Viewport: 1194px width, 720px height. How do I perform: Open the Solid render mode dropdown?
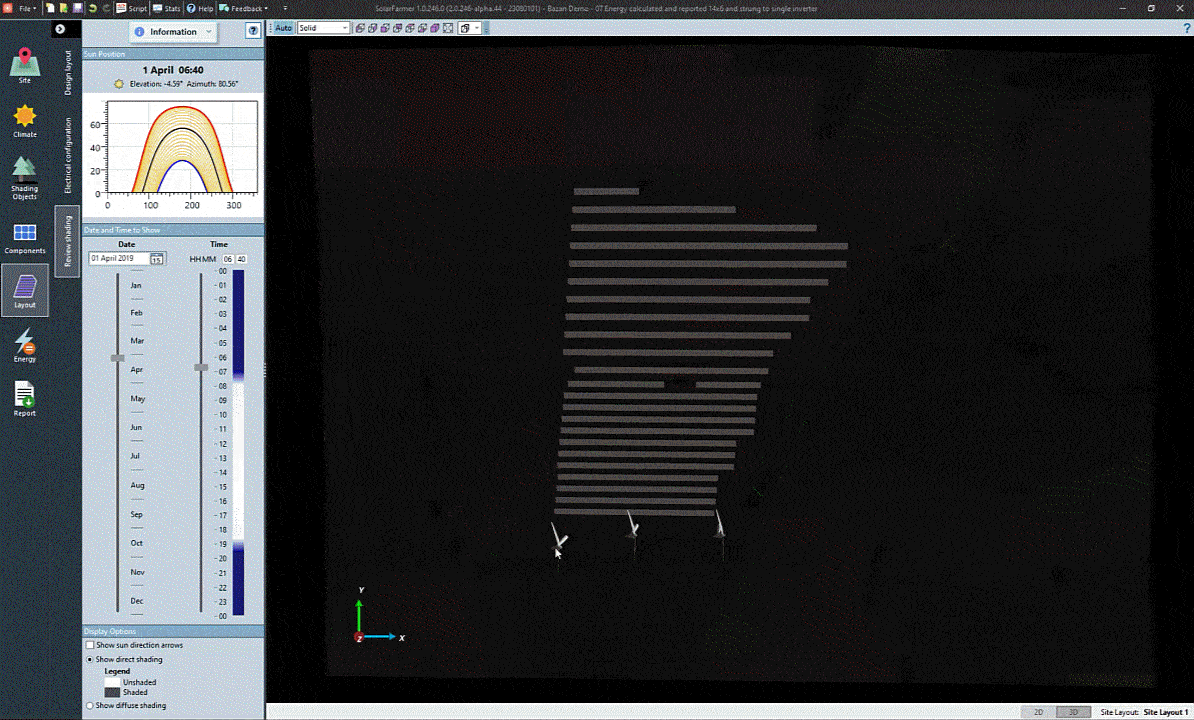coord(323,28)
